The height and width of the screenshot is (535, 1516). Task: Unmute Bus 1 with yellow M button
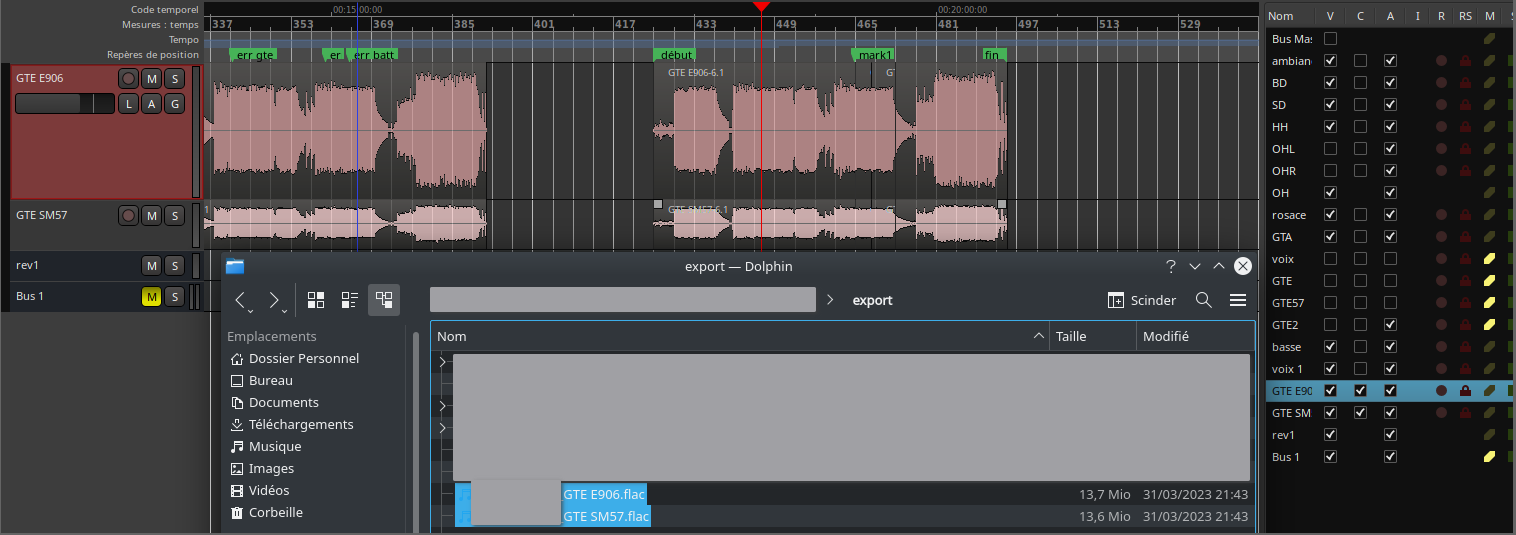tap(152, 297)
